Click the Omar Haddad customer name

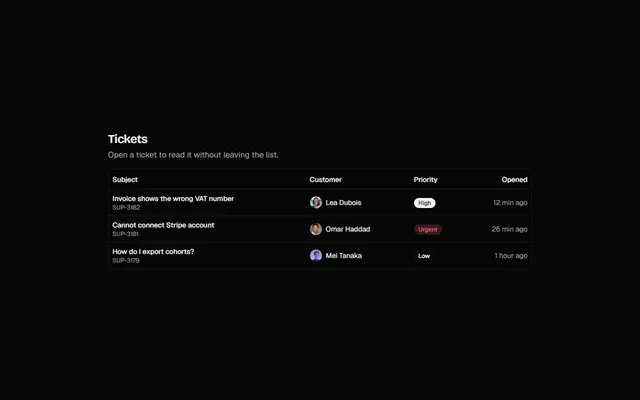[348, 229]
